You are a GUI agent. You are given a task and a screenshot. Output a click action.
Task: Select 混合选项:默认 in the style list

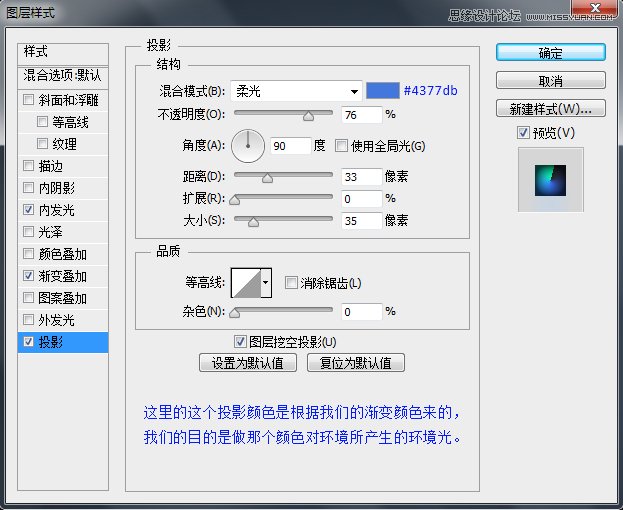tap(62, 75)
